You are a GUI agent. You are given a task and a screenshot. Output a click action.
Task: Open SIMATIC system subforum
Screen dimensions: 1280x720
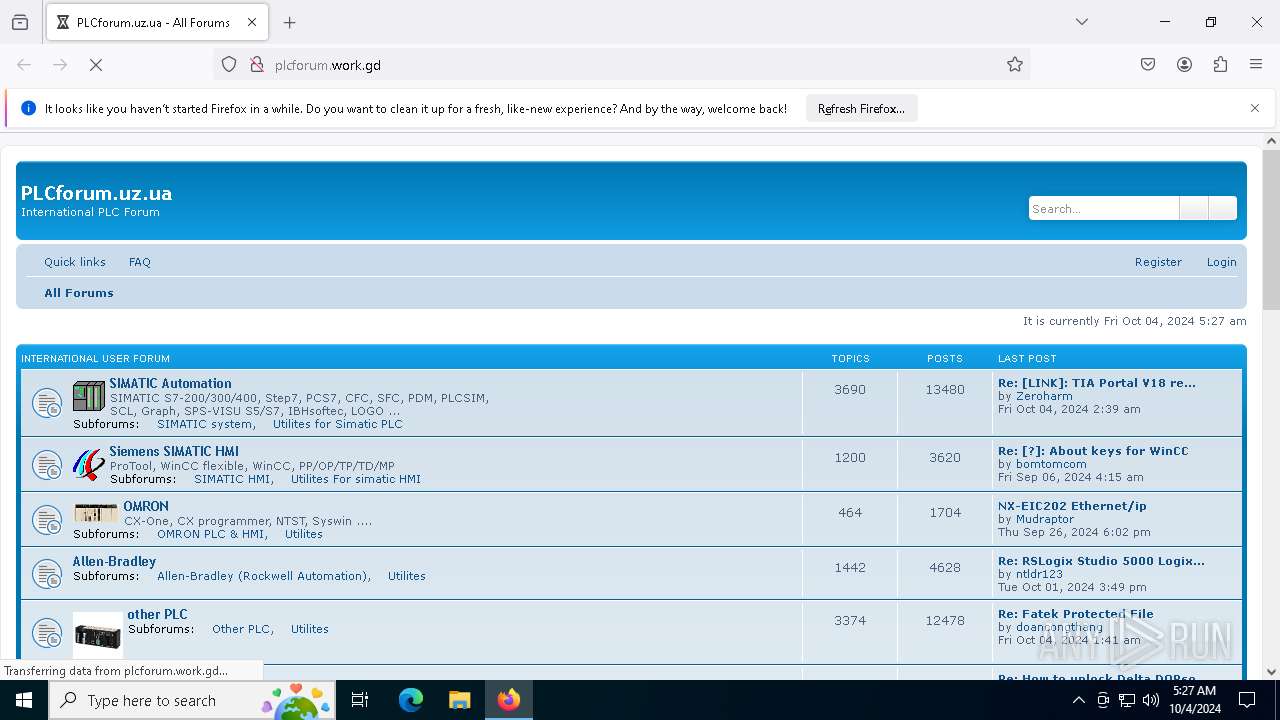click(x=205, y=424)
